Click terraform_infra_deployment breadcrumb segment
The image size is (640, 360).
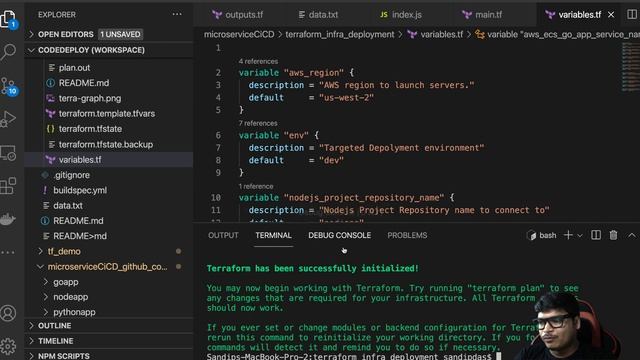click(340, 35)
